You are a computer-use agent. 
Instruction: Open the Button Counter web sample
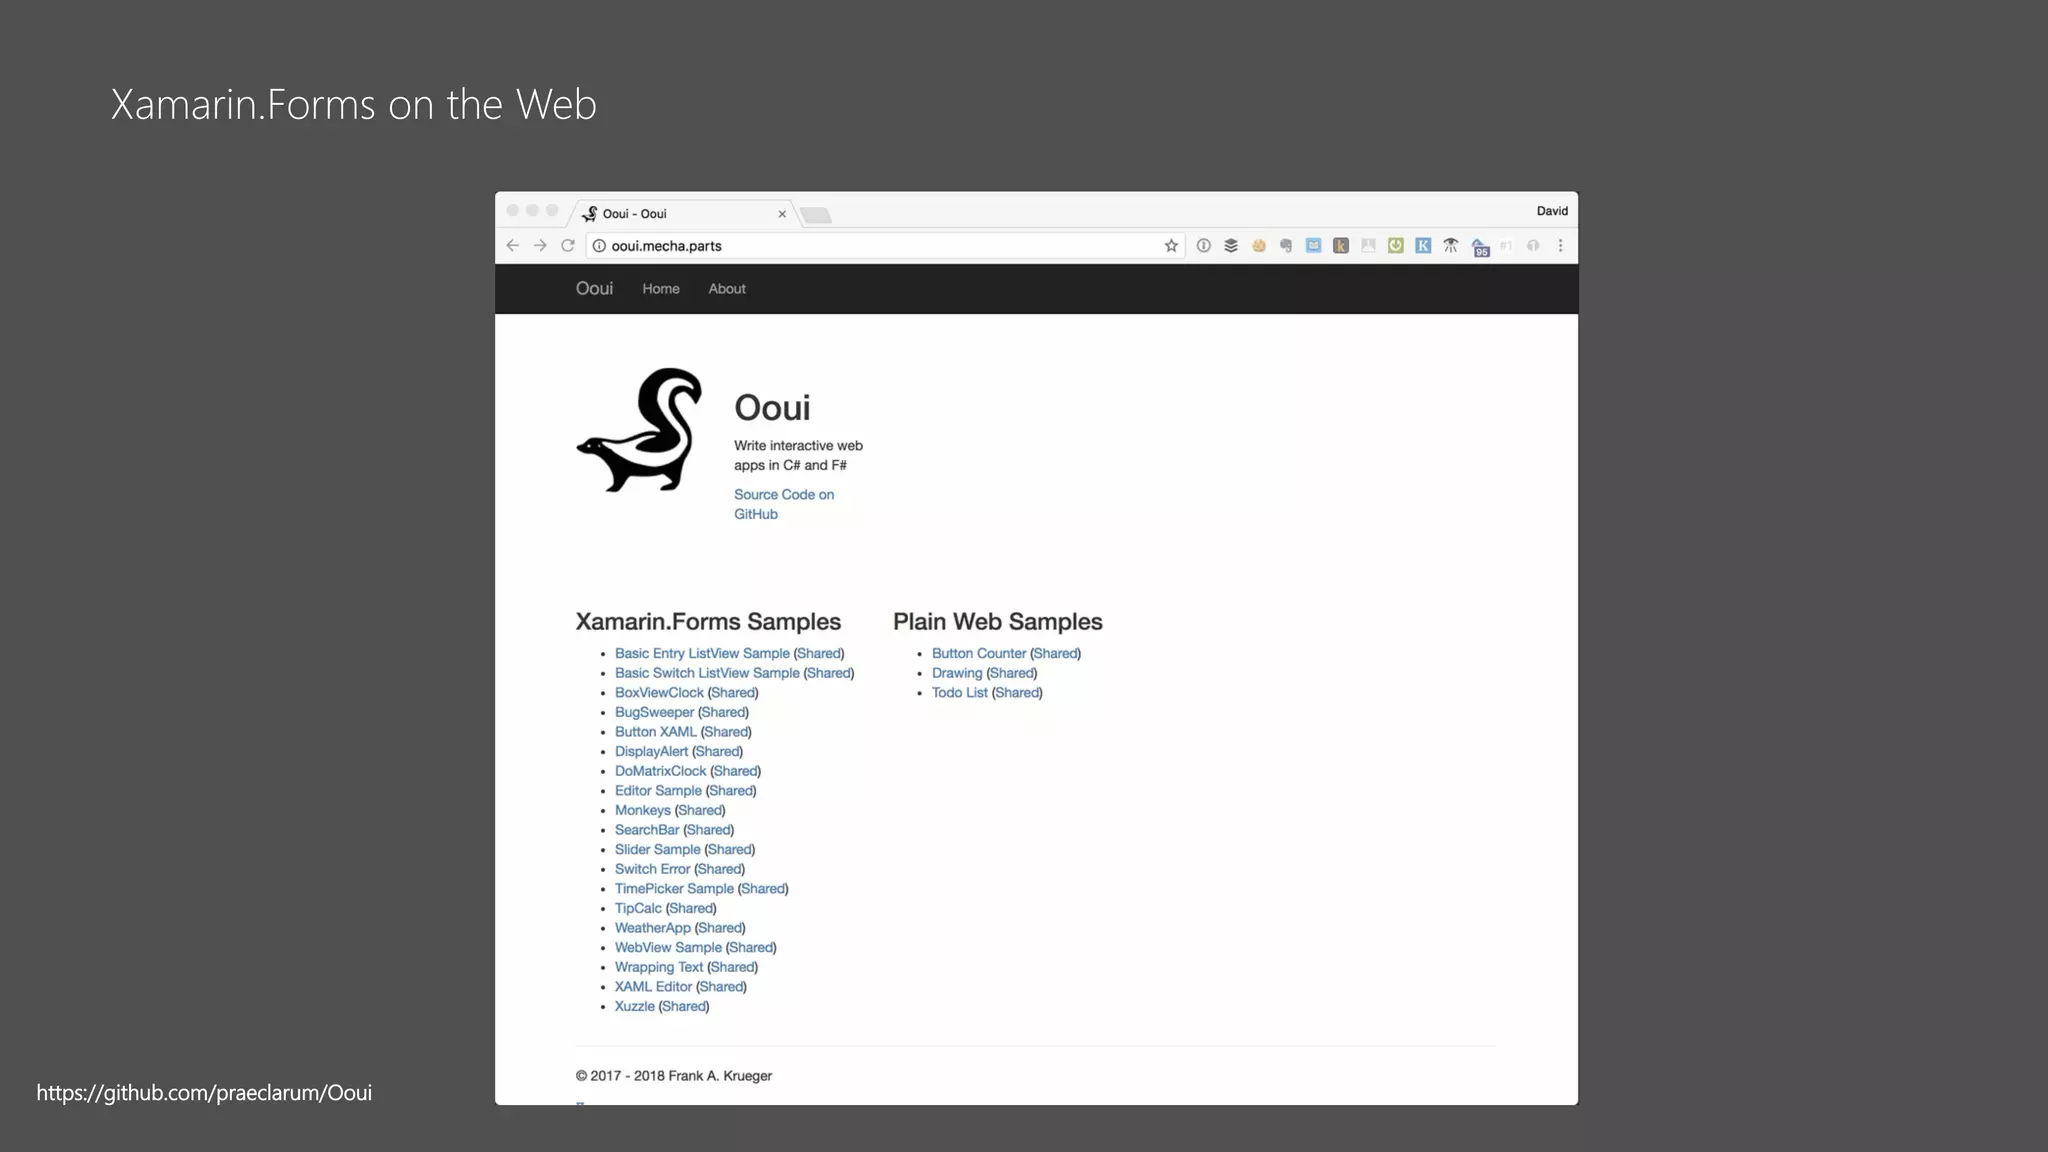click(x=979, y=654)
